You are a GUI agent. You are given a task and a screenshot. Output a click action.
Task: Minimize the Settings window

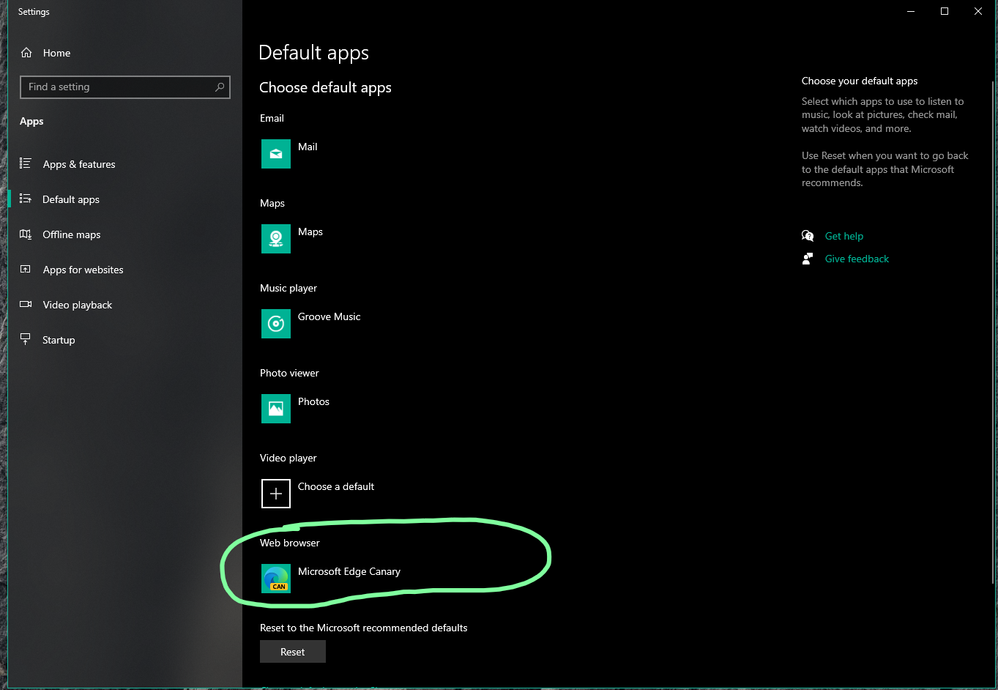[x=911, y=11]
